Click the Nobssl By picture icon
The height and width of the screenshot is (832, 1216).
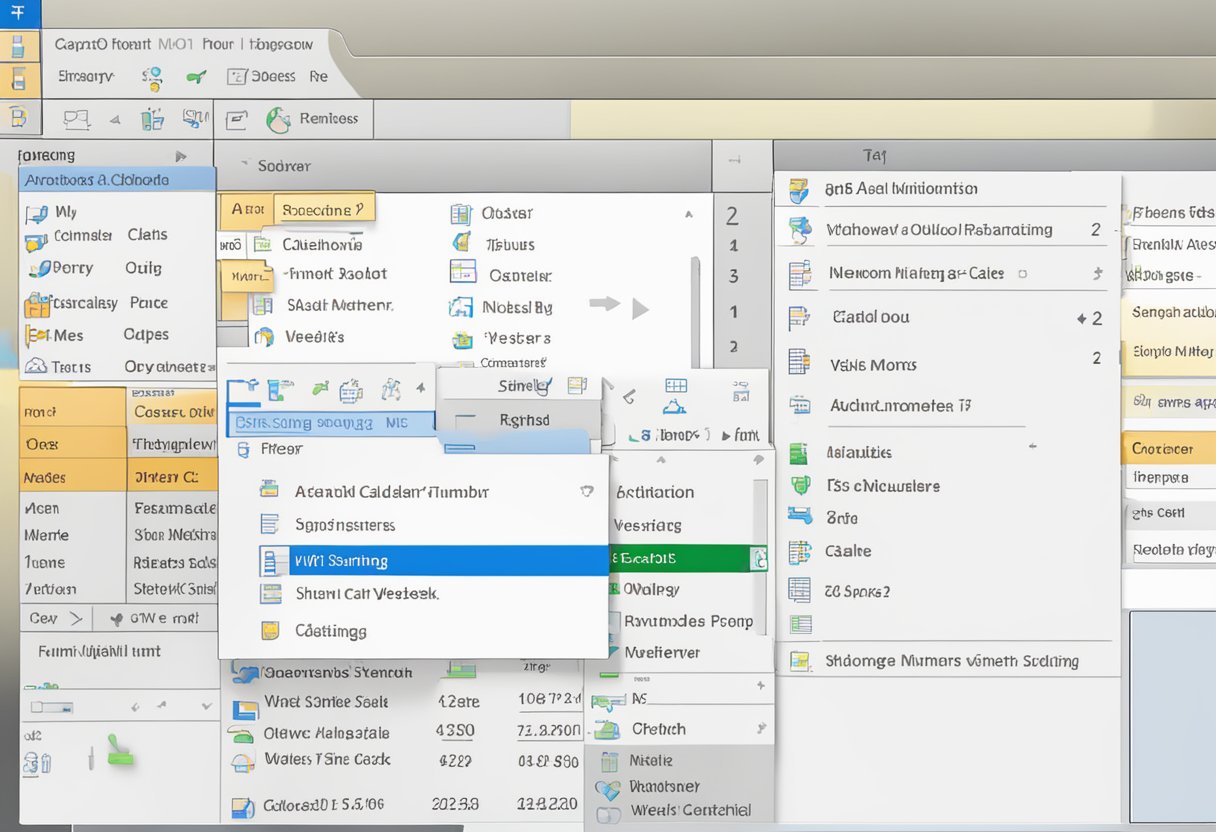461,307
